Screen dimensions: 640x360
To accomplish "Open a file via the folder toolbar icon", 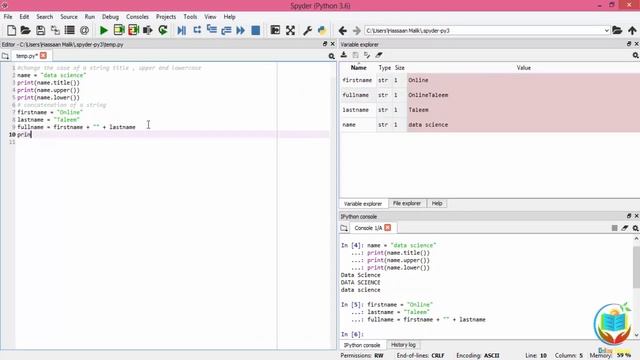I will click(x=25, y=30).
